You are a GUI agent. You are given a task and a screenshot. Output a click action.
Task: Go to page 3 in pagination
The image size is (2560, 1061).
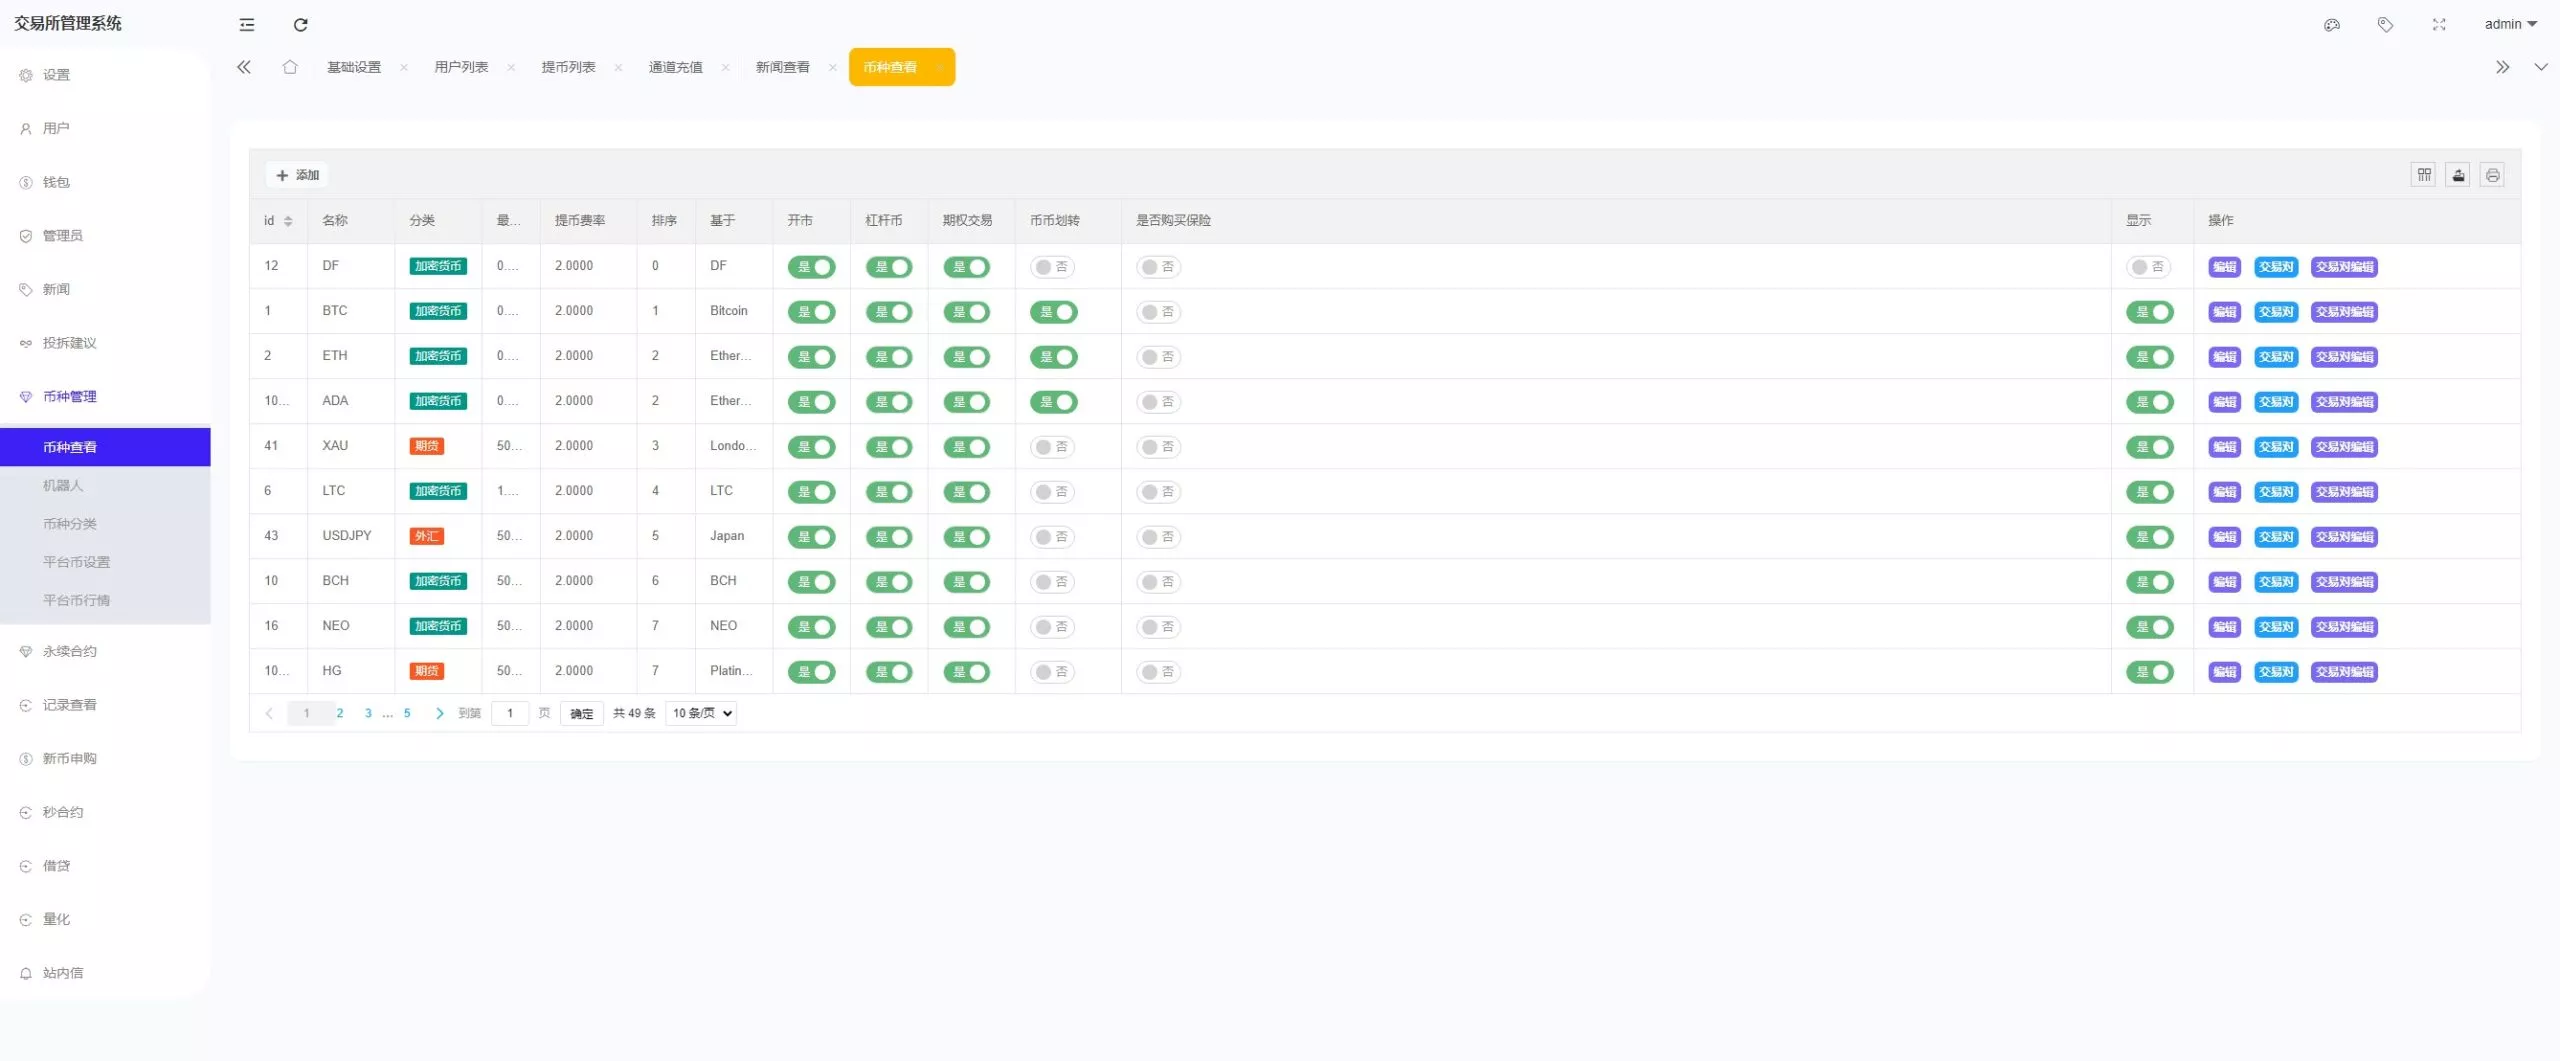point(367,713)
